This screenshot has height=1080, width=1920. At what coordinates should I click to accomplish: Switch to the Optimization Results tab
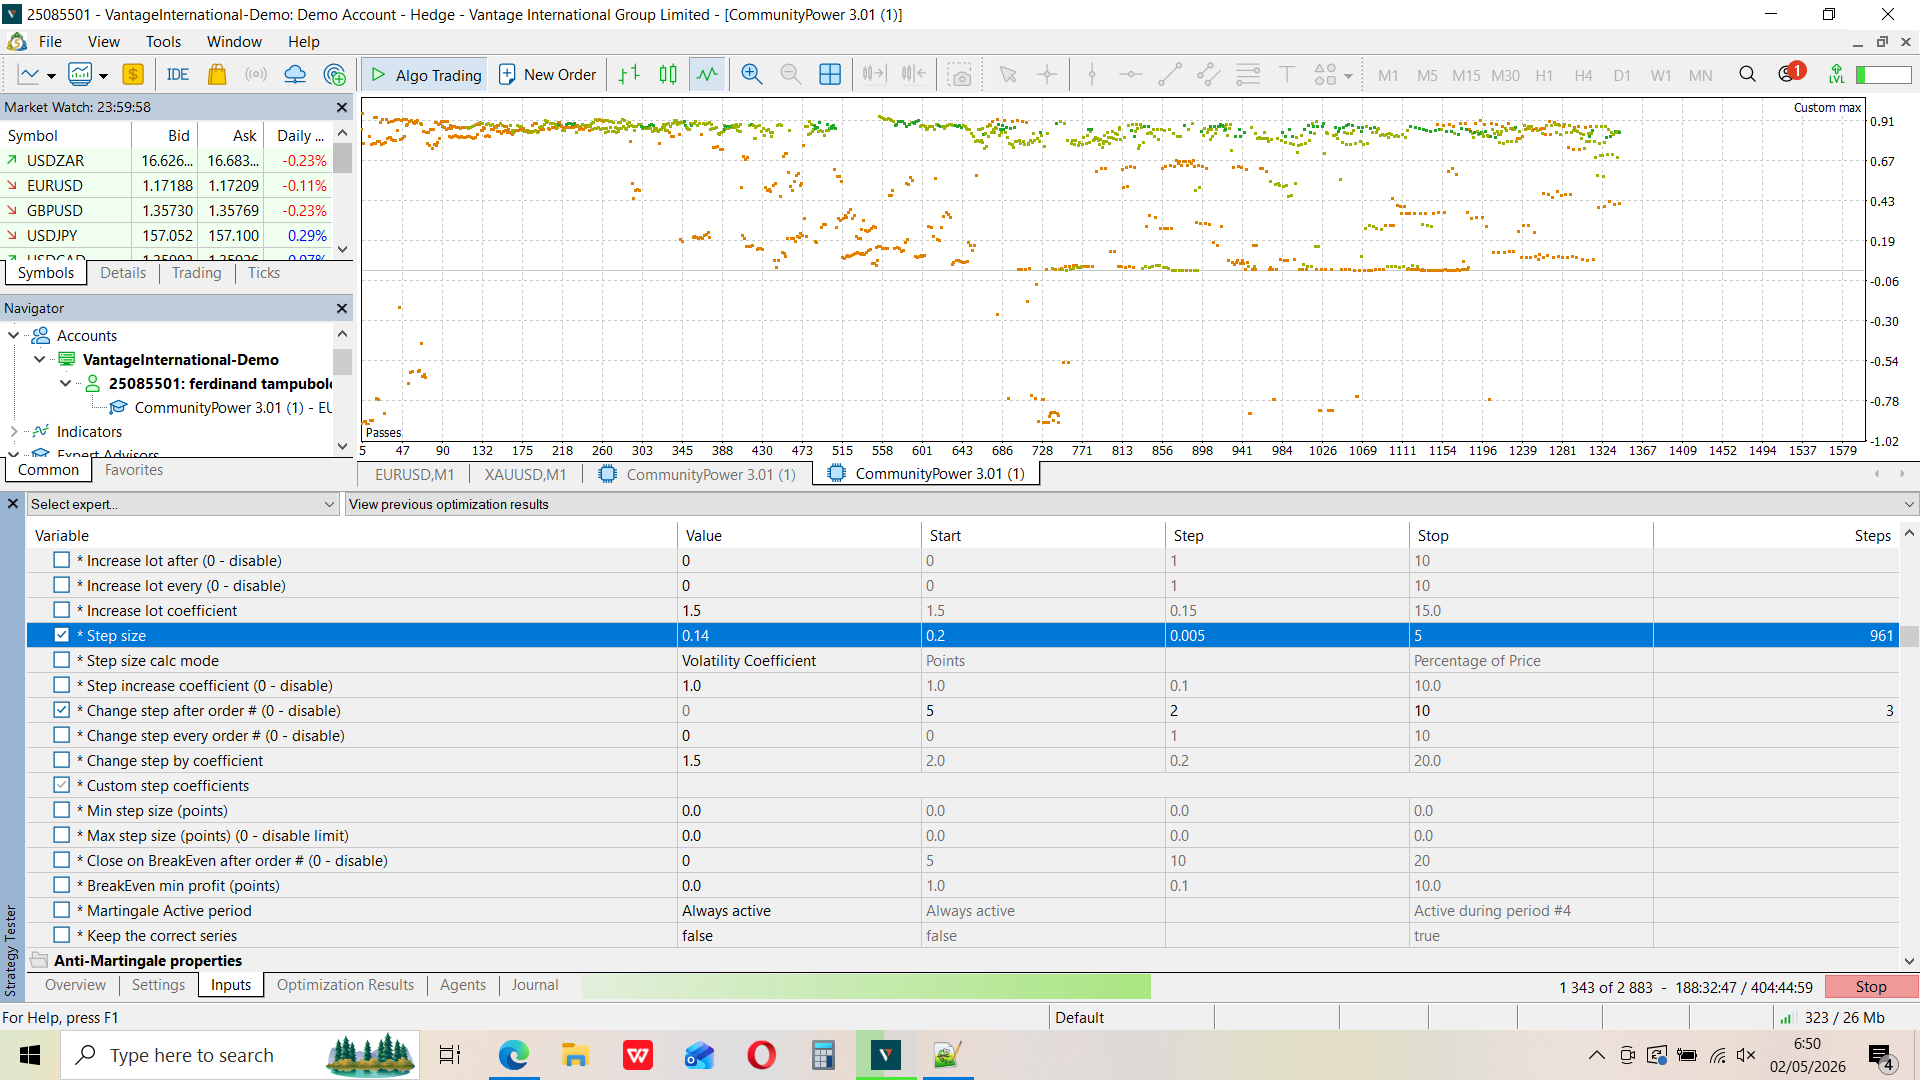345,985
